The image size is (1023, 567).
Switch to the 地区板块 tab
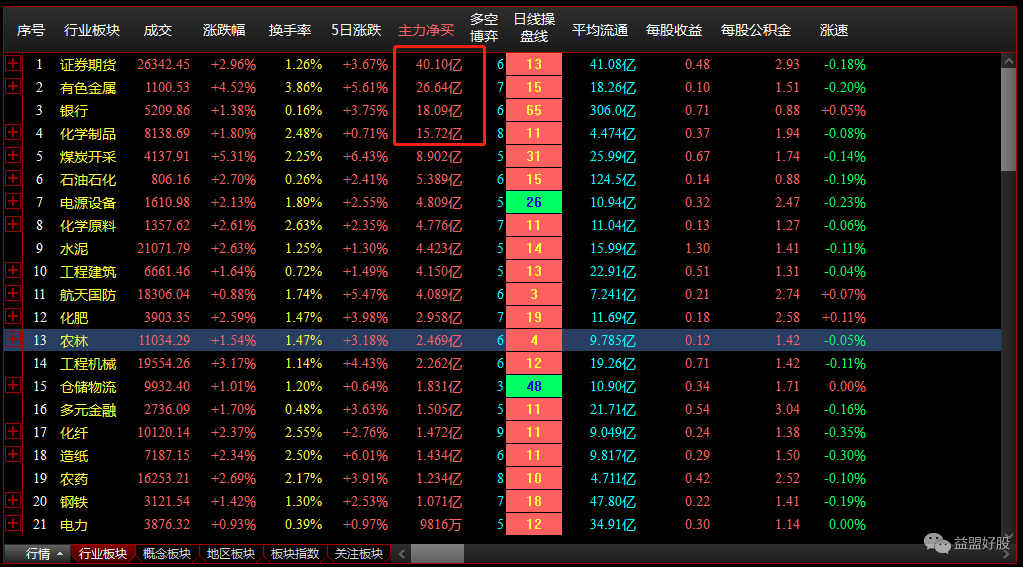(229, 554)
